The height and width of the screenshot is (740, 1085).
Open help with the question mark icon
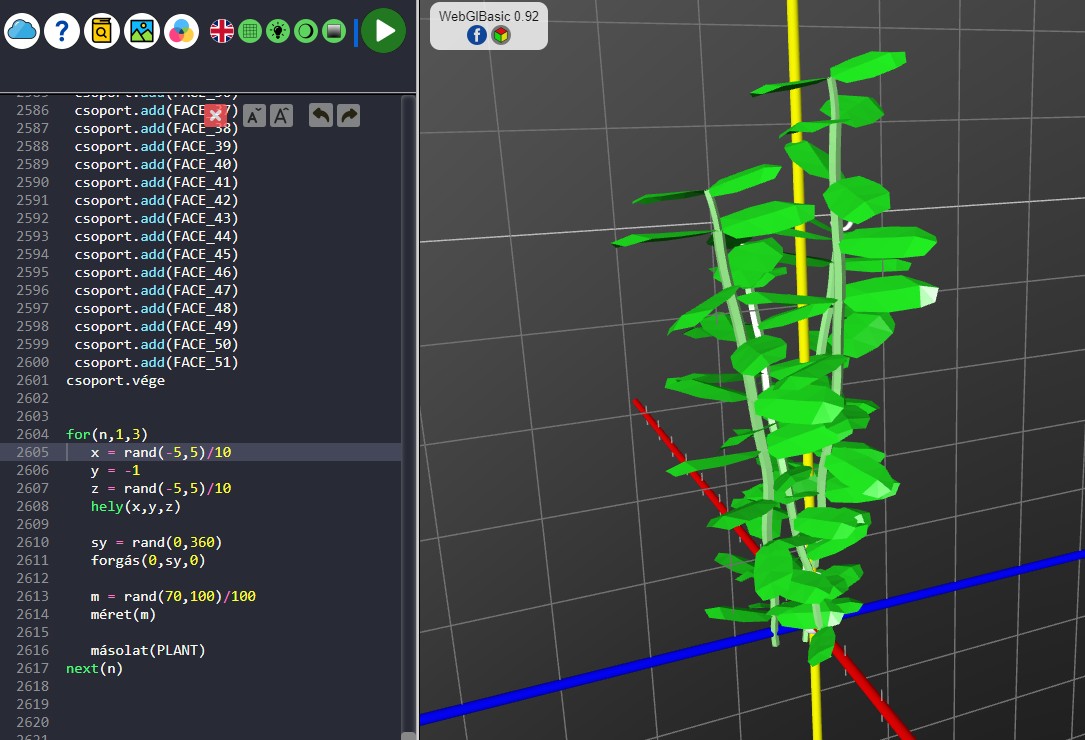point(62,31)
